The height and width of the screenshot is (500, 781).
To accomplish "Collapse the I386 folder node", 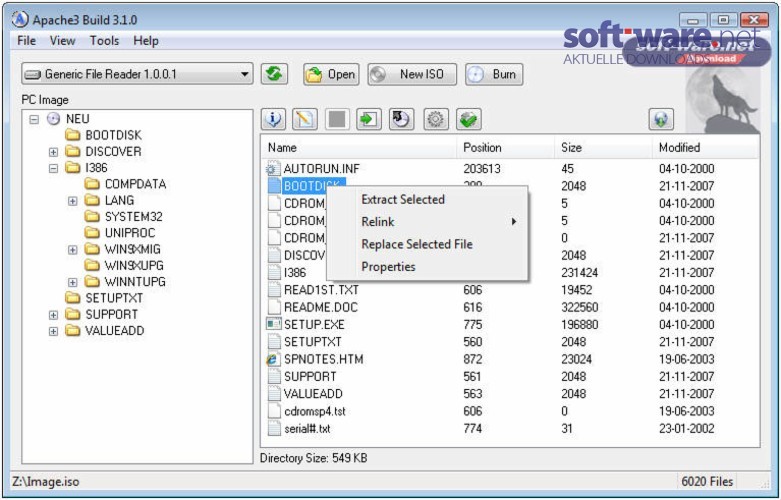I will click(x=53, y=168).
